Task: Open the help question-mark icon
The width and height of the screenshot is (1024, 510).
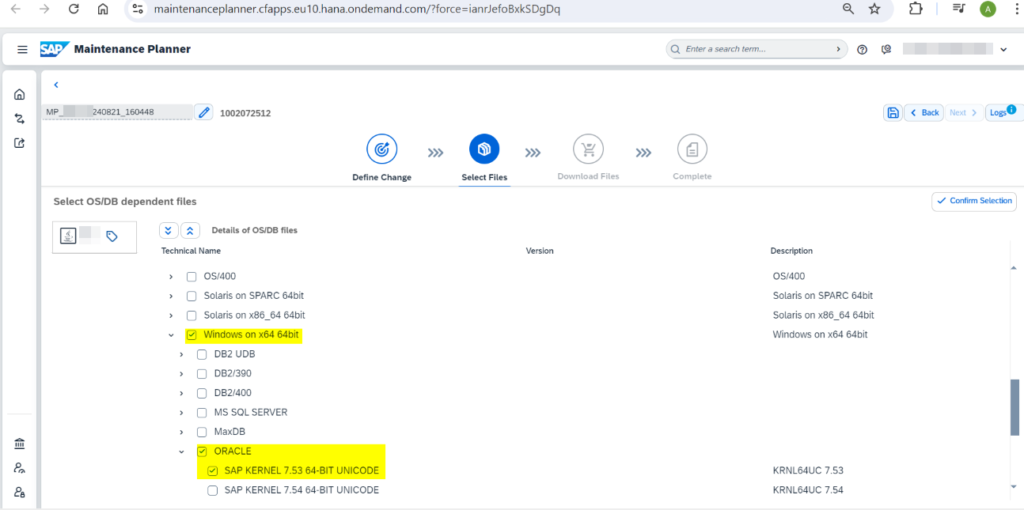Action: [862, 50]
